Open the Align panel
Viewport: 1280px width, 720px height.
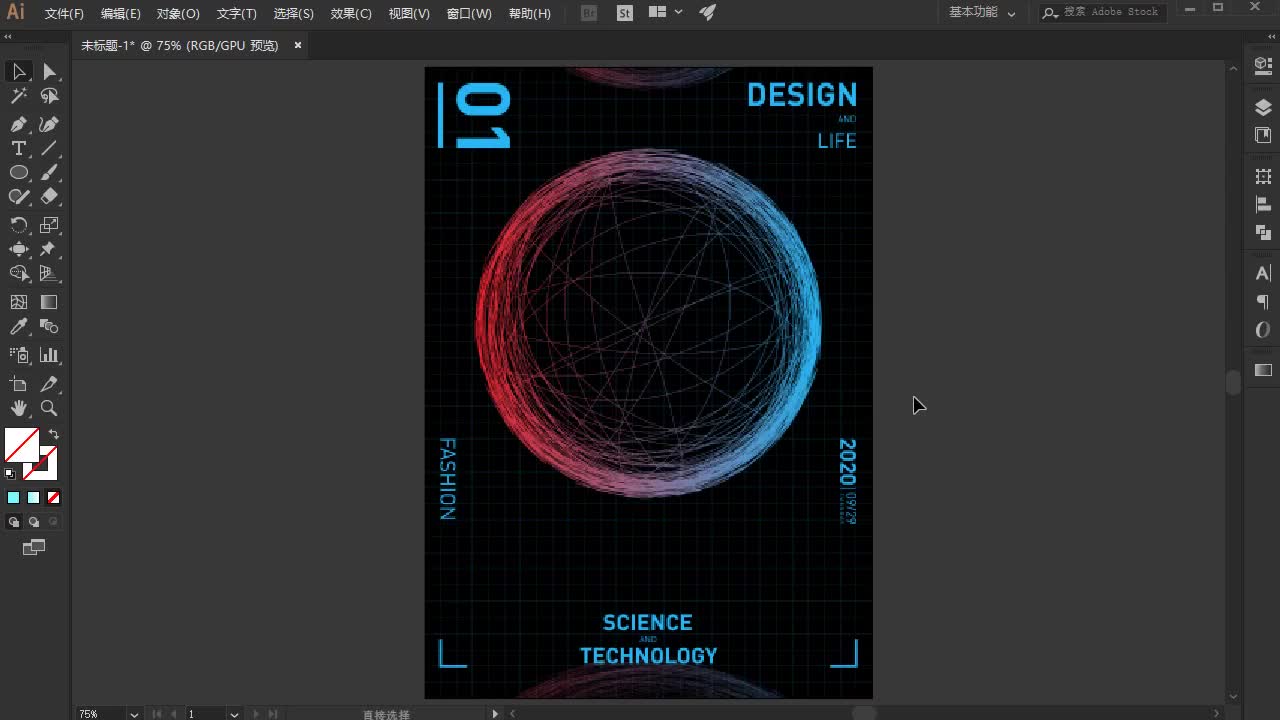(1263, 205)
